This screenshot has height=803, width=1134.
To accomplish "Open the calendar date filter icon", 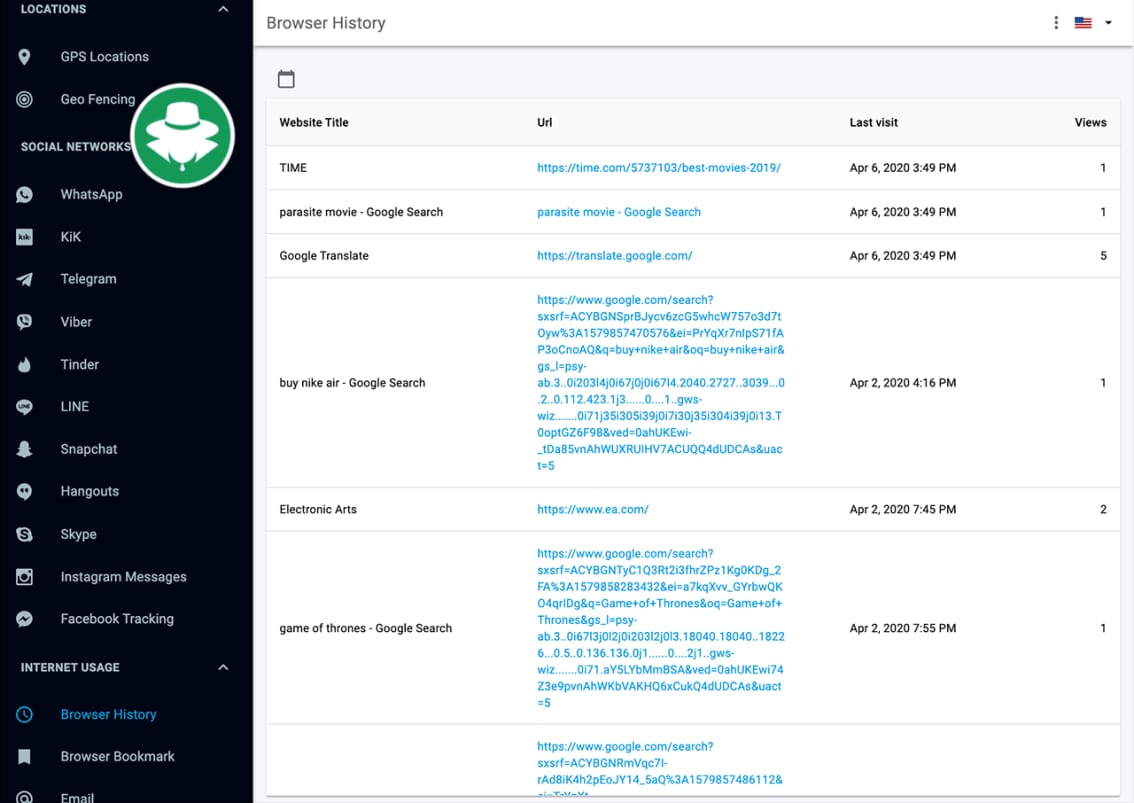I will (x=286, y=79).
